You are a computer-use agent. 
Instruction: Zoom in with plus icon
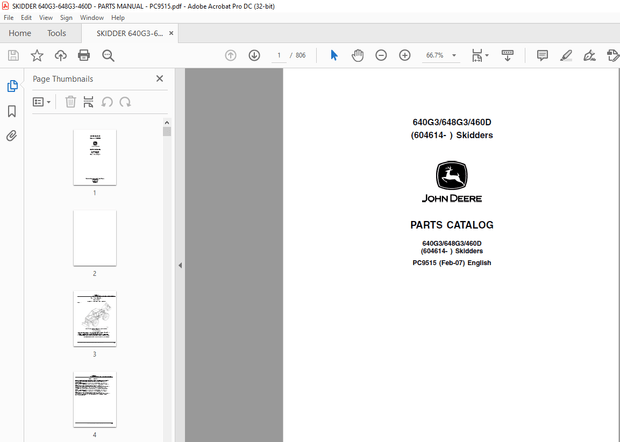tap(405, 55)
